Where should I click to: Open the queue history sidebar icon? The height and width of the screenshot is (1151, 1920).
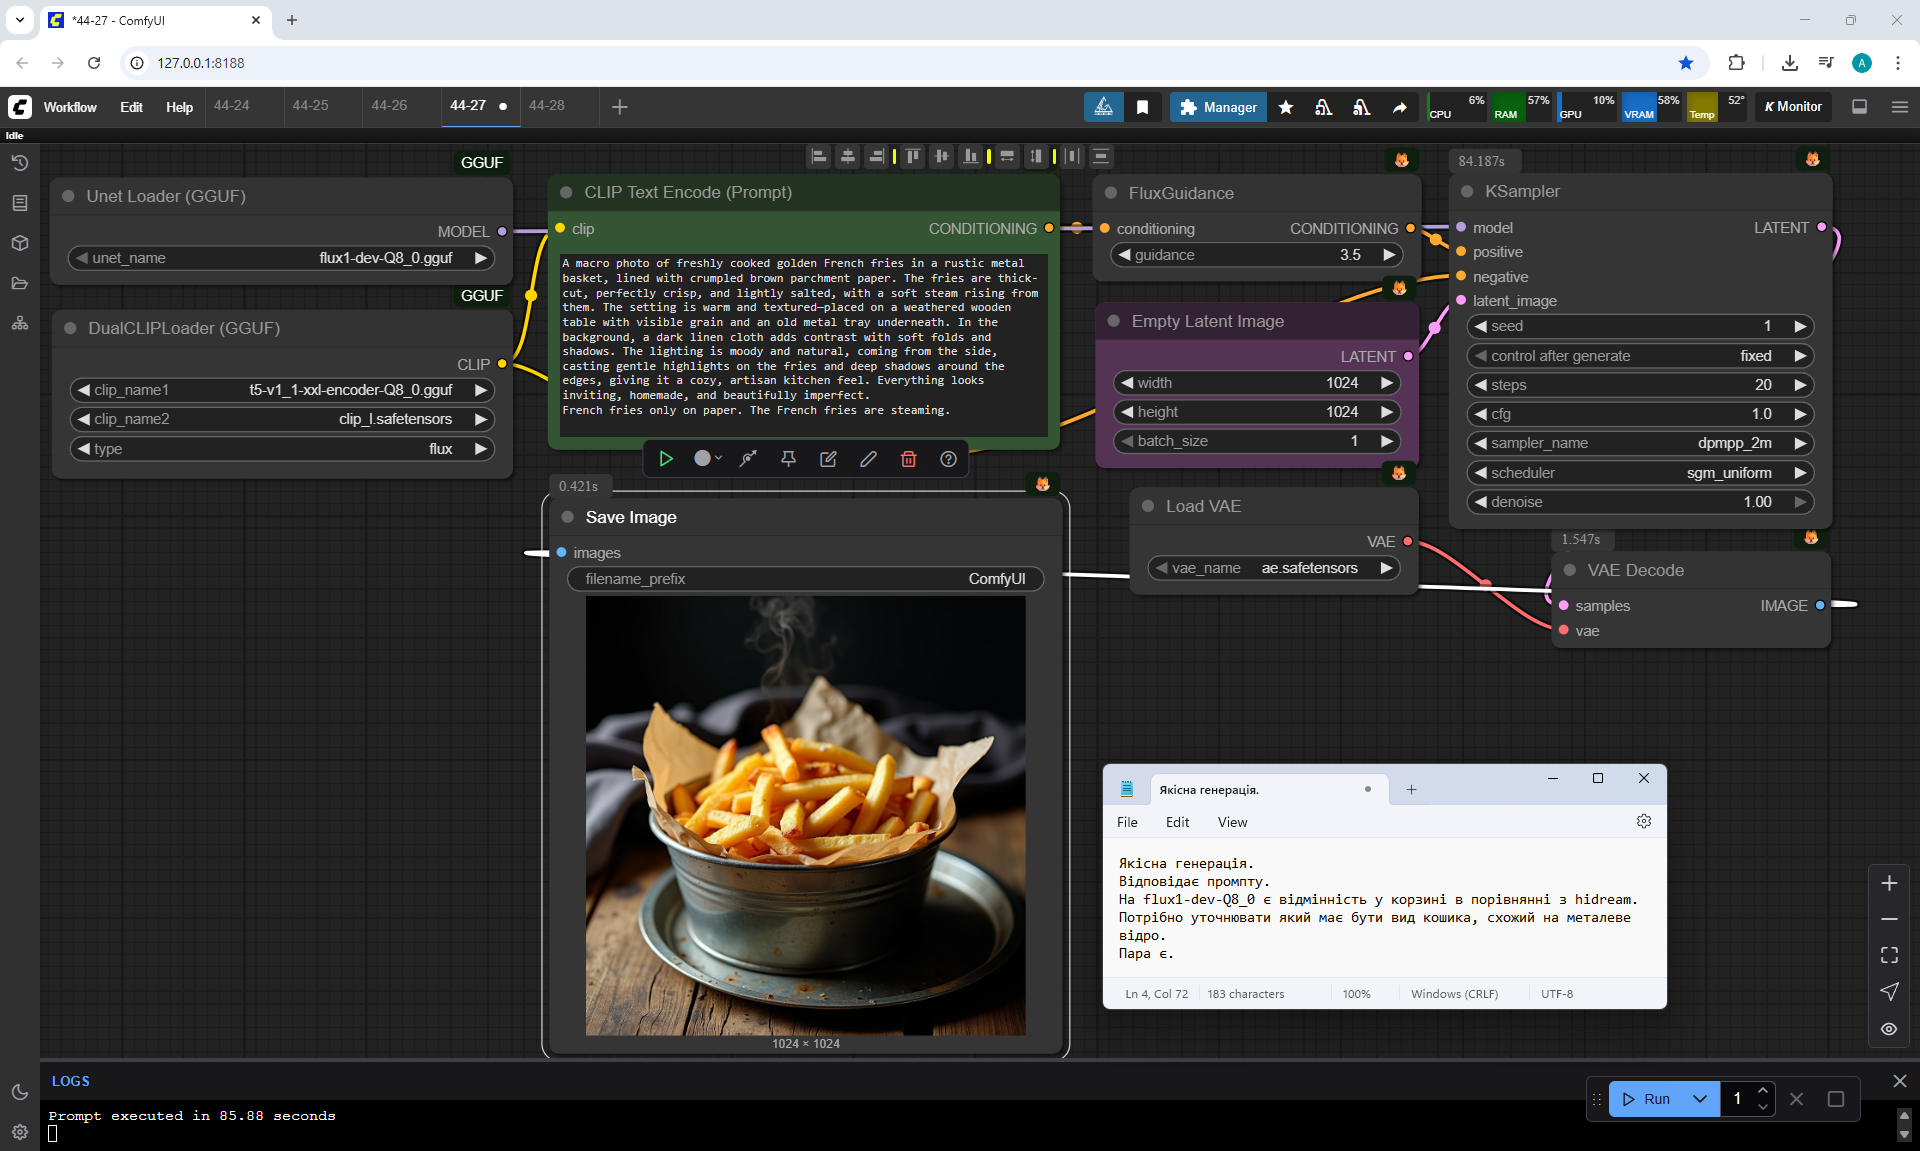pos(20,163)
